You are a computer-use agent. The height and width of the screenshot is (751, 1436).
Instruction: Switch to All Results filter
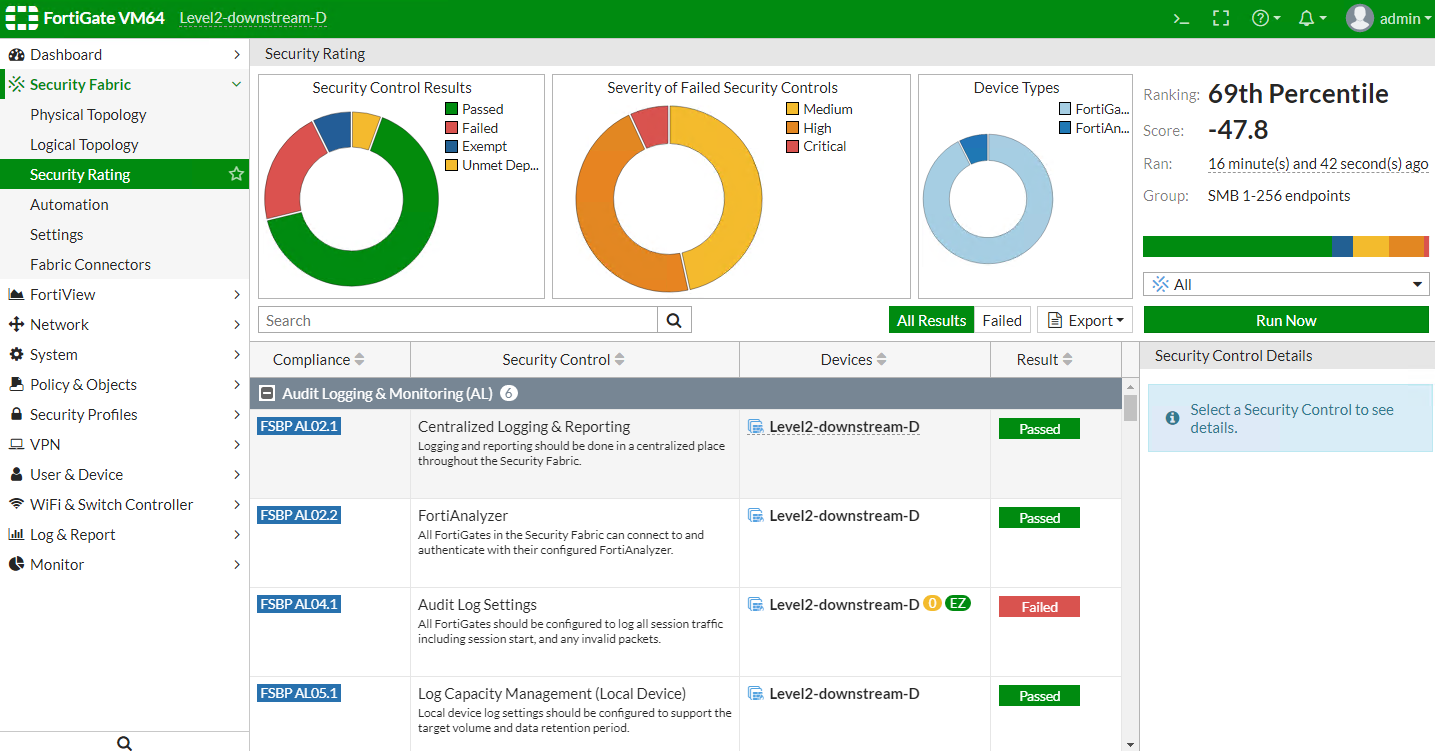[931, 320]
